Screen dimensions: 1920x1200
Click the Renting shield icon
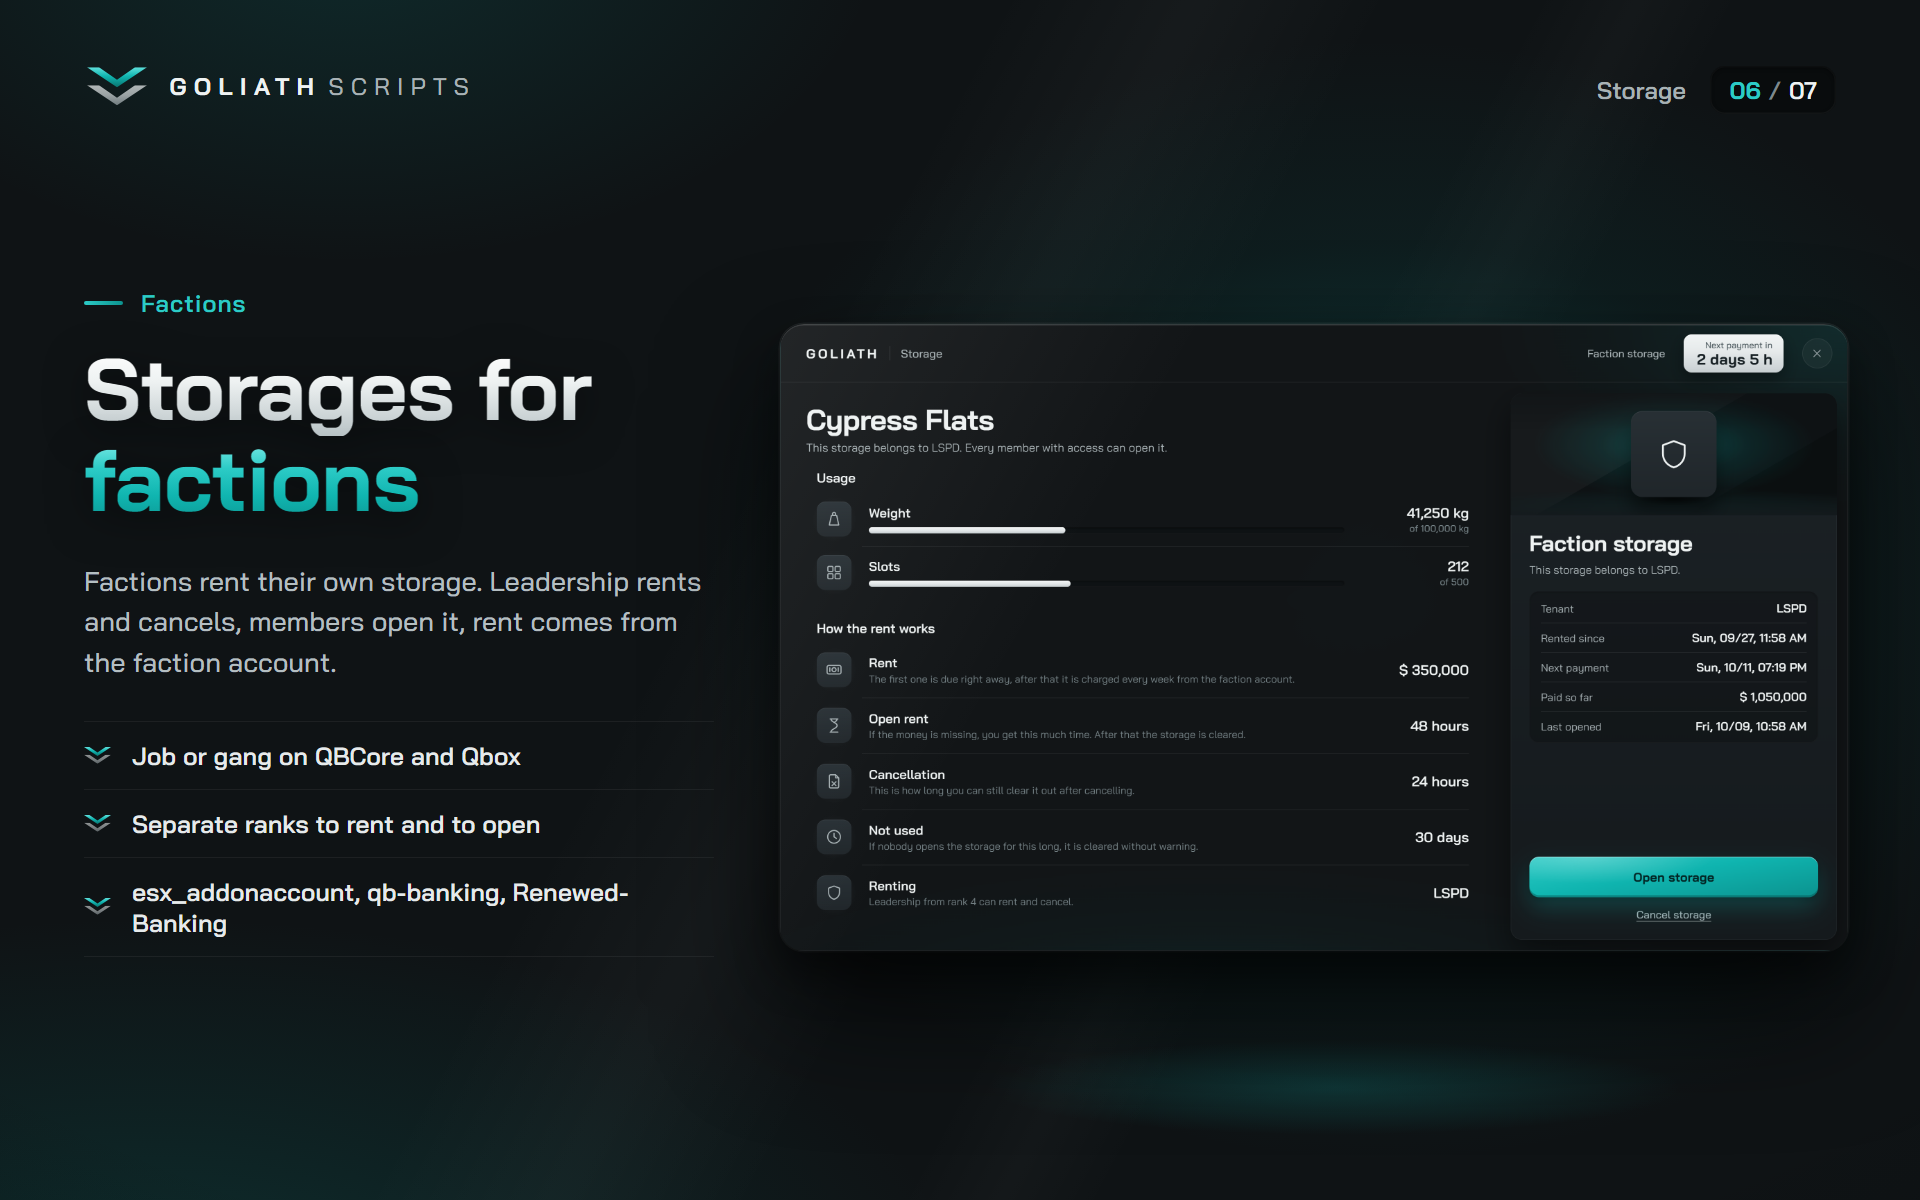(834, 893)
